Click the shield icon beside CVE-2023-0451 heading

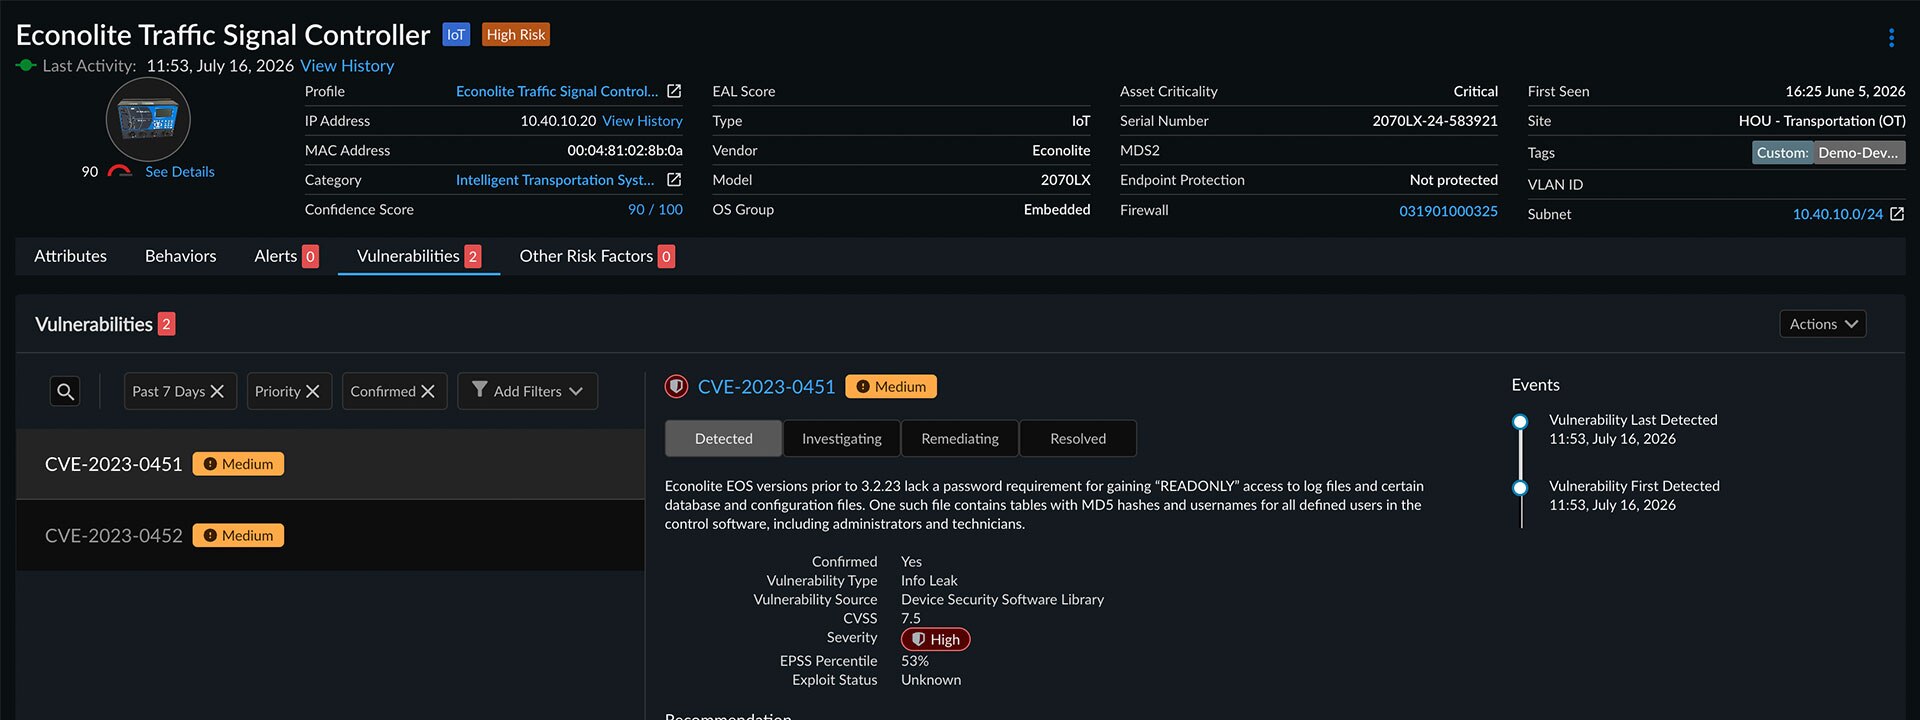tap(677, 387)
